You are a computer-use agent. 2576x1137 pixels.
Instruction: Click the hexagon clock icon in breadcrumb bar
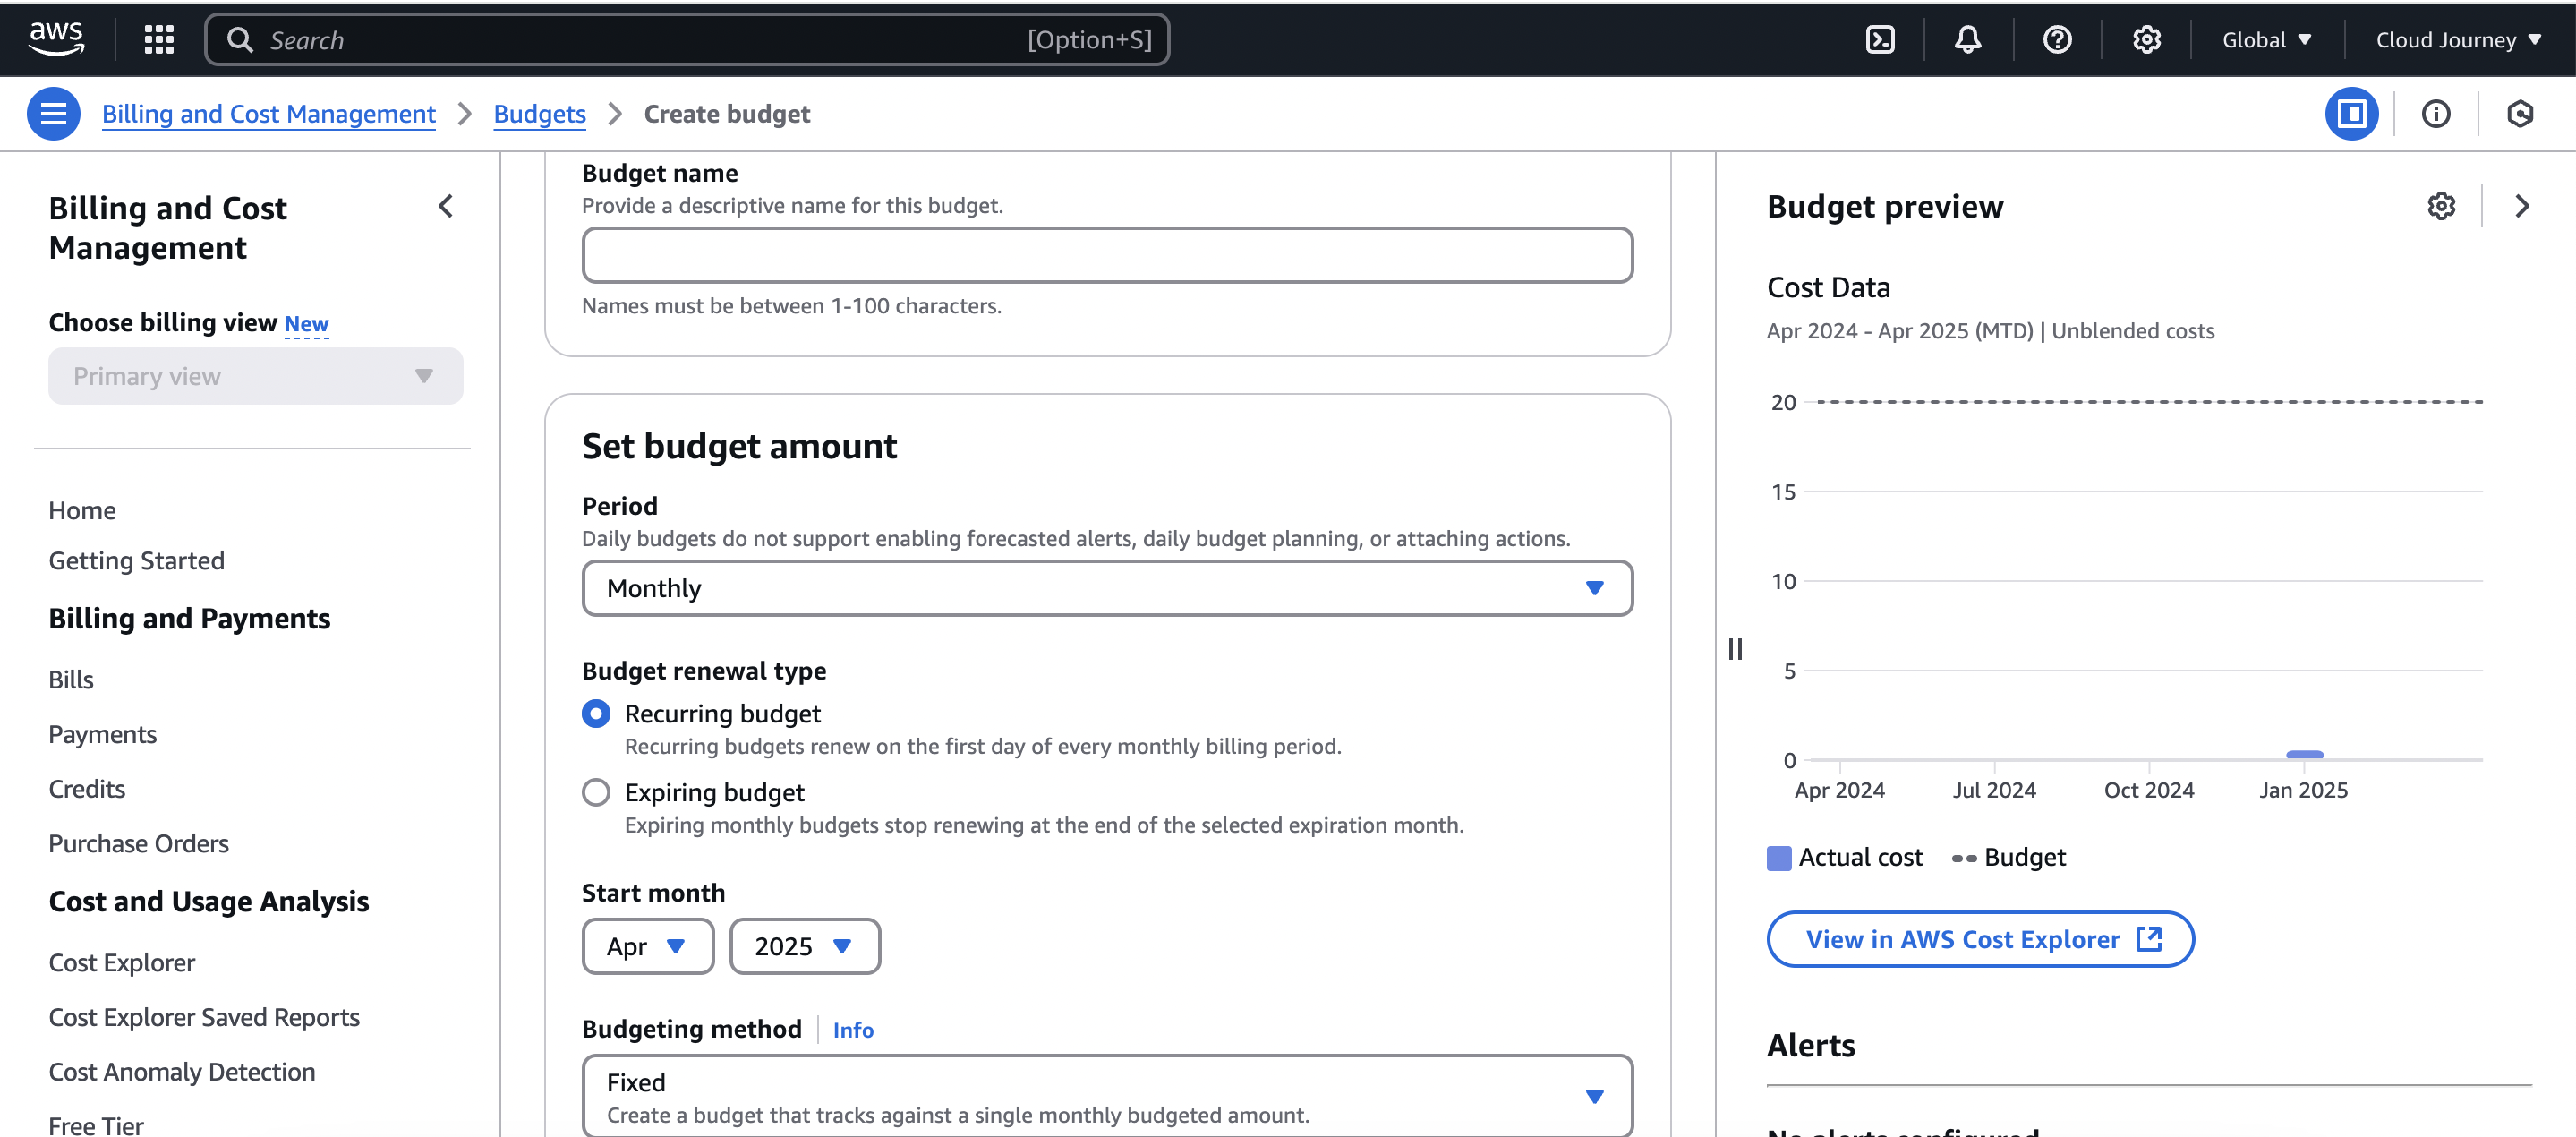coord(2520,114)
